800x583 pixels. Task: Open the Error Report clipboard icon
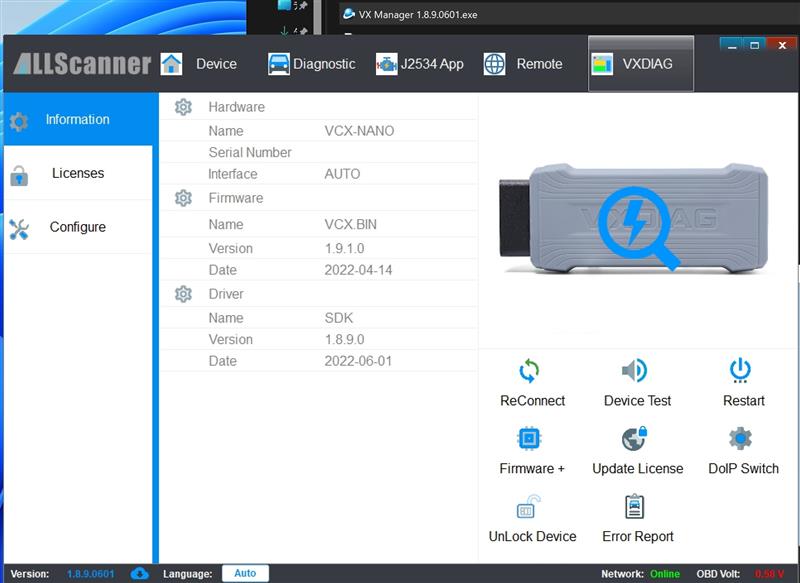pyautogui.click(x=635, y=506)
